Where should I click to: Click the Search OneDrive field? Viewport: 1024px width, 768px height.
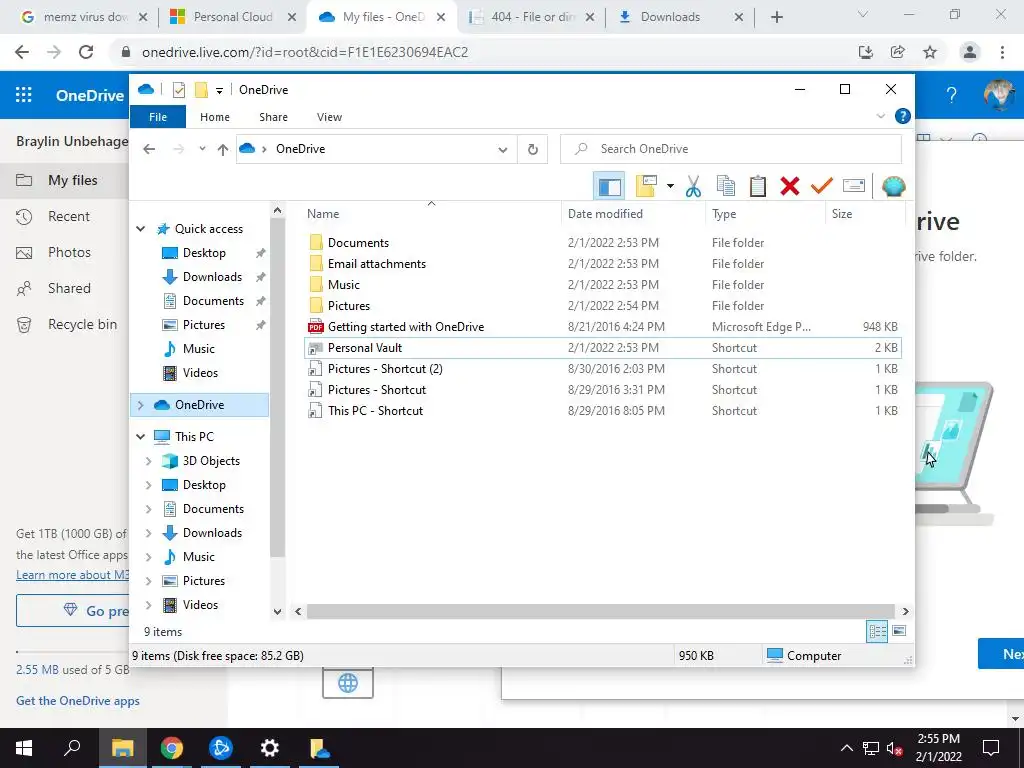(731, 149)
